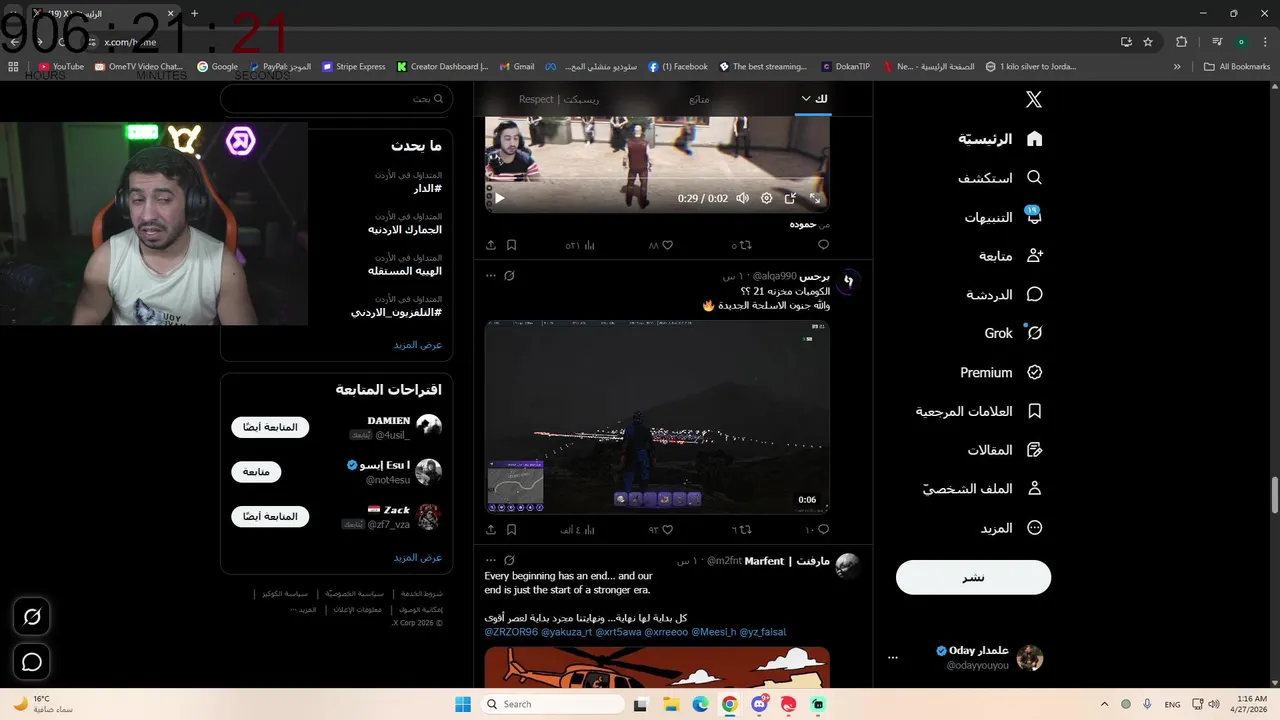Screen dimensions: 1280x720
Task: Like the برجس post (٩٣)
Action: coord(661,529)
